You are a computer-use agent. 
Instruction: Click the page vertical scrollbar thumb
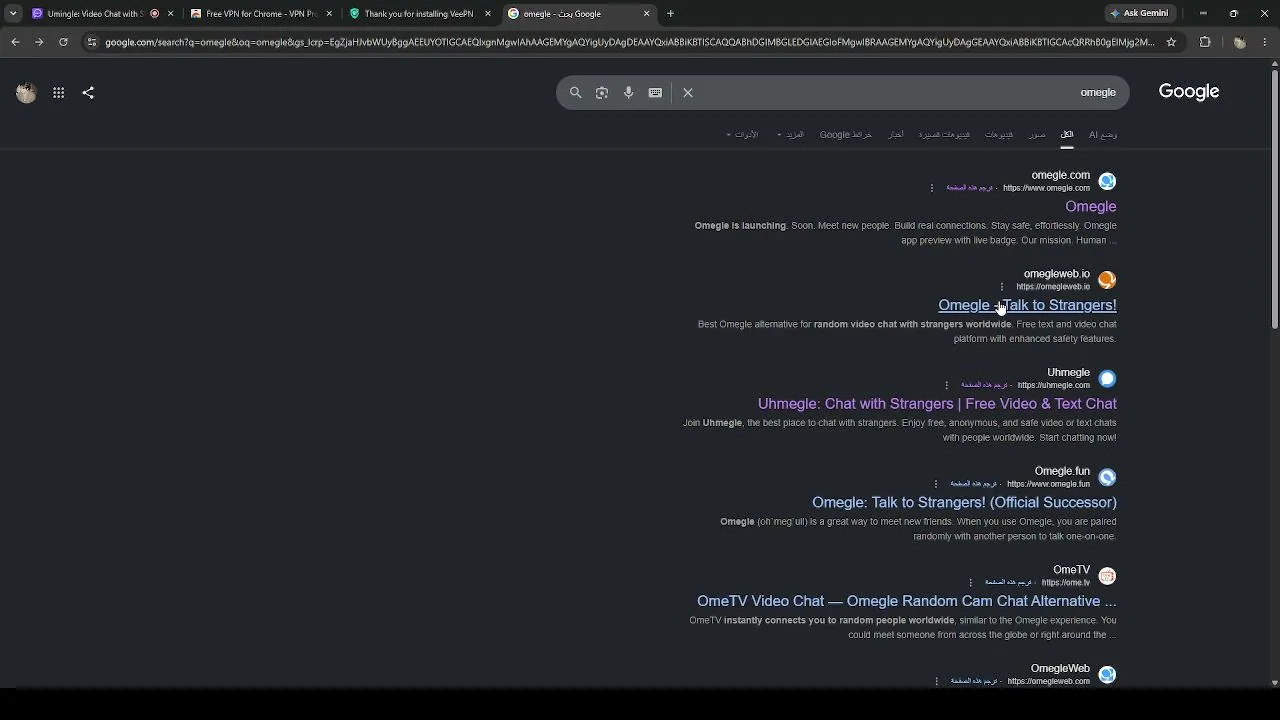coord(1275,199)
